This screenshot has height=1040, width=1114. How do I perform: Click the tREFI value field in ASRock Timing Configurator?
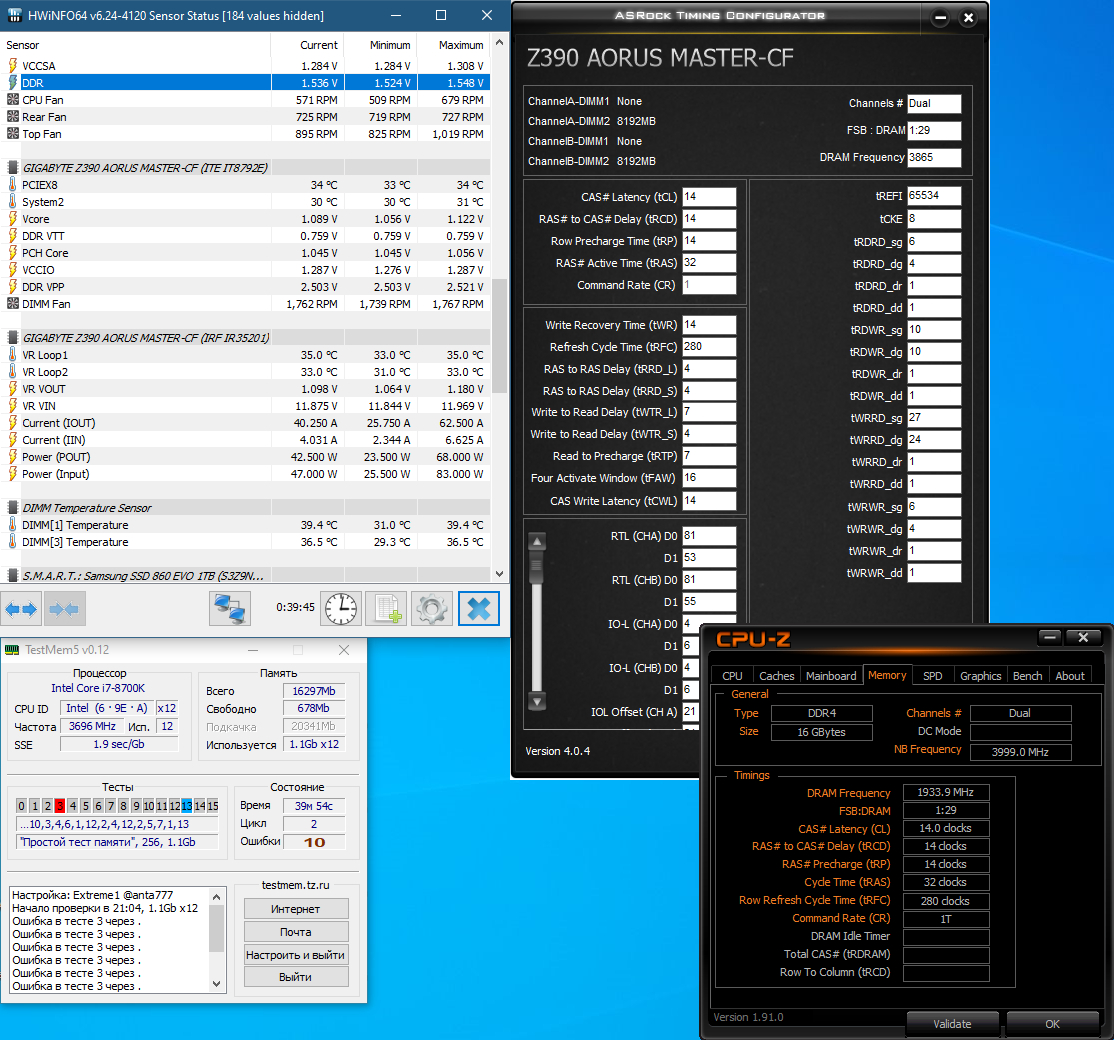click(x=934, y=195)
